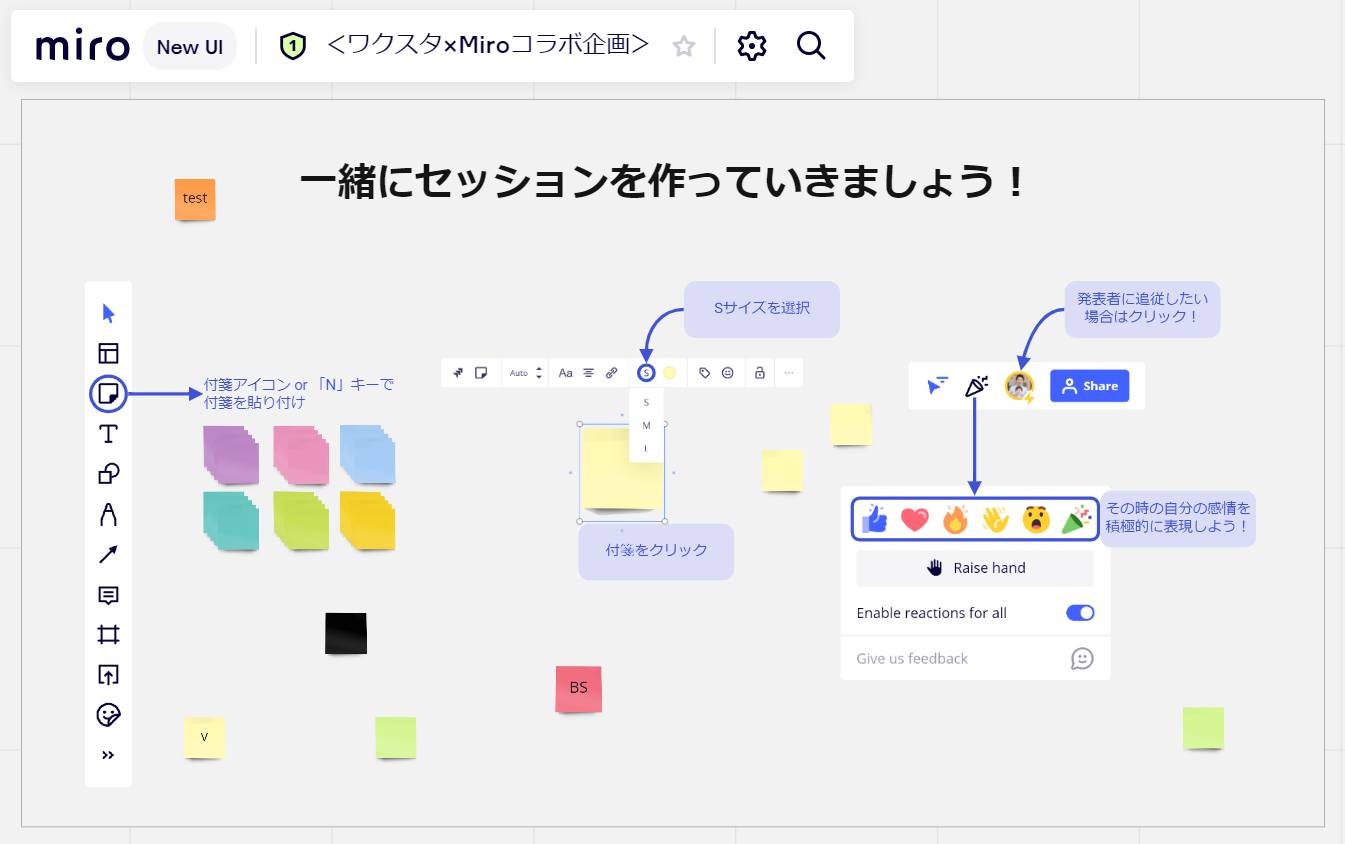Choose S in the size list

pos(646,402)
